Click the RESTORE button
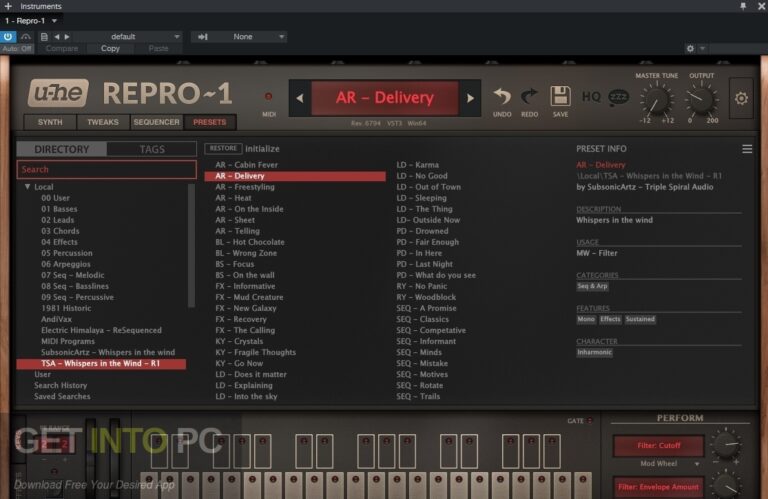Viewport: 768px width, 499px height. click(223, 148)
